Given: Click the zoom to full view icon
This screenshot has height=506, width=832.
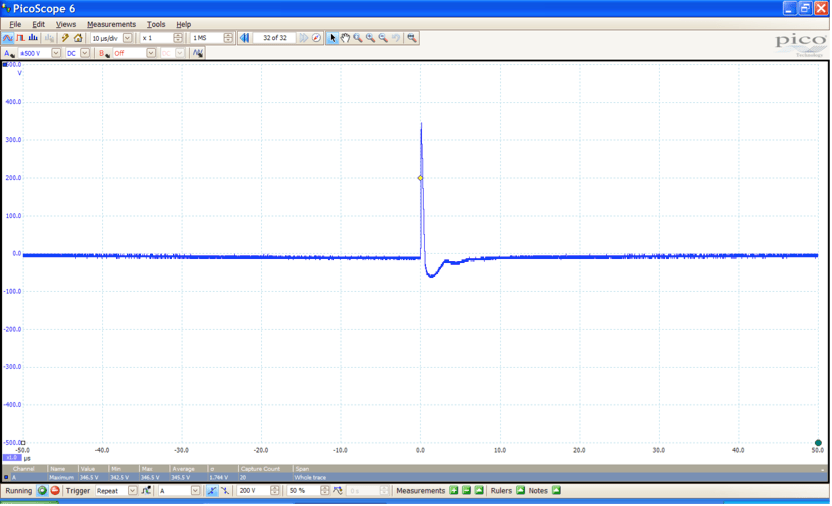Looking at the screenshot, I should coord(412,38).
